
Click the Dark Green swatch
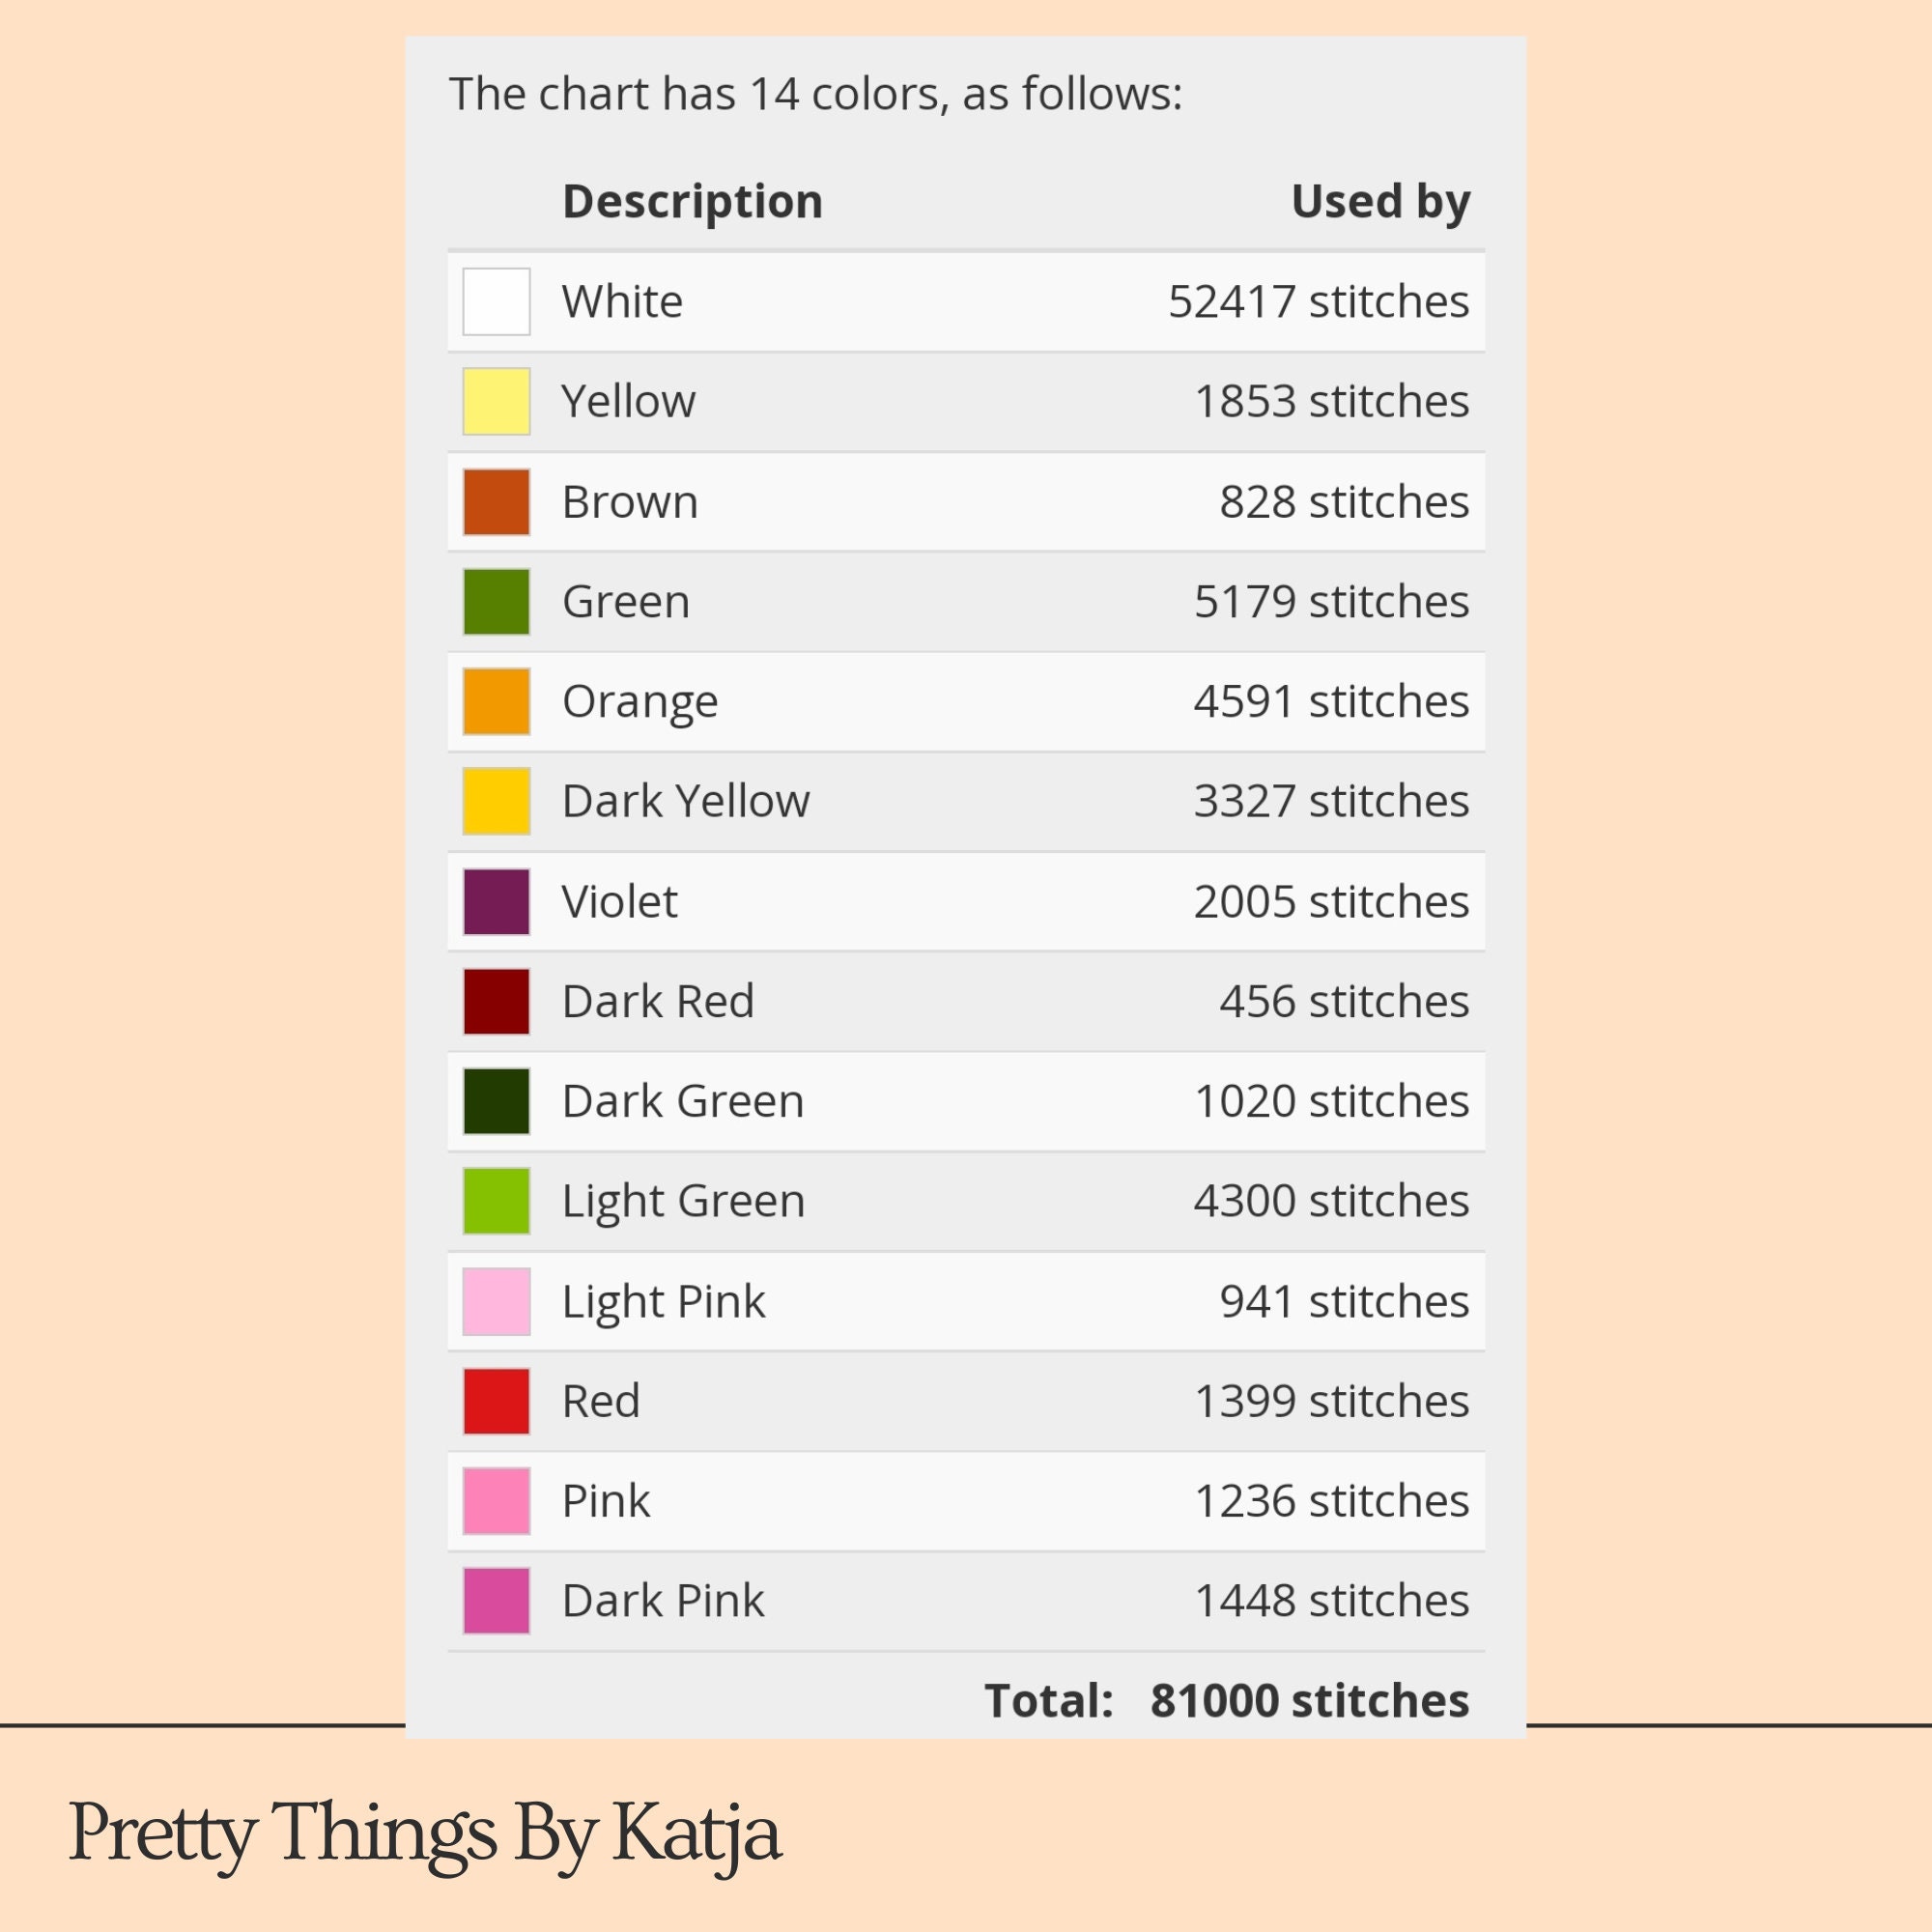(496, 1101)
